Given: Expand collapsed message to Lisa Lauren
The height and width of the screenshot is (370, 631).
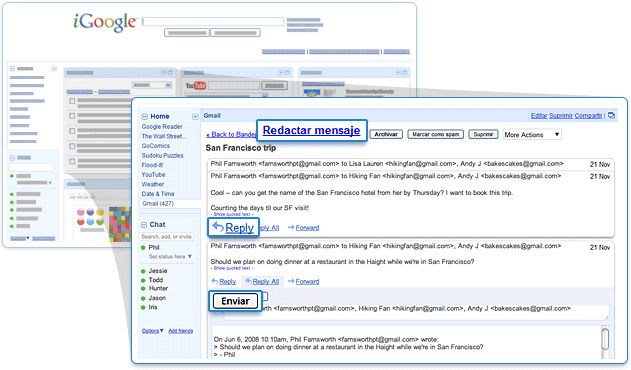Looking at the screenshot, I should (410, 164).
